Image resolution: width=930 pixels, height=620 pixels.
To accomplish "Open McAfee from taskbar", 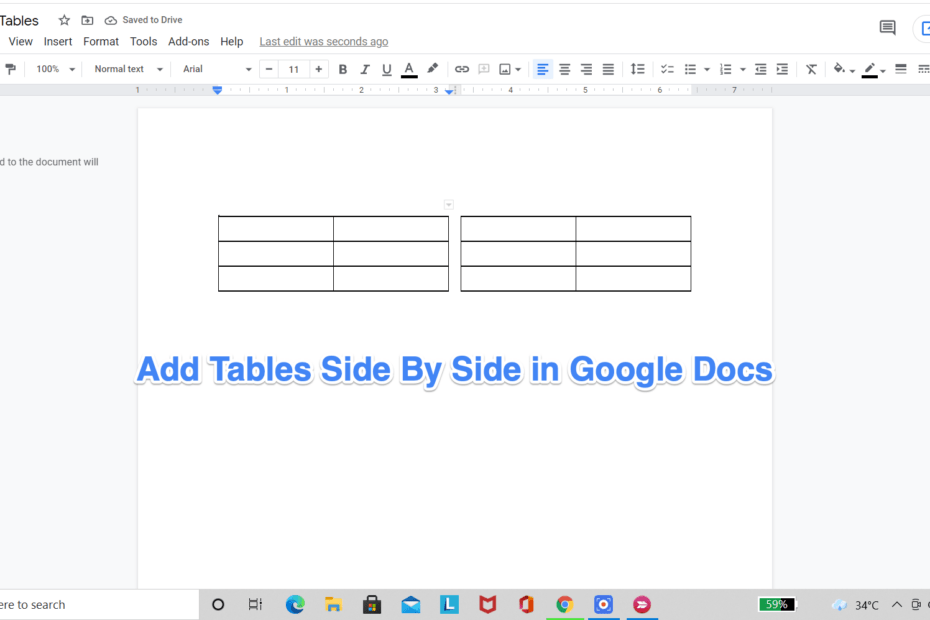I will tap(488, 605).
